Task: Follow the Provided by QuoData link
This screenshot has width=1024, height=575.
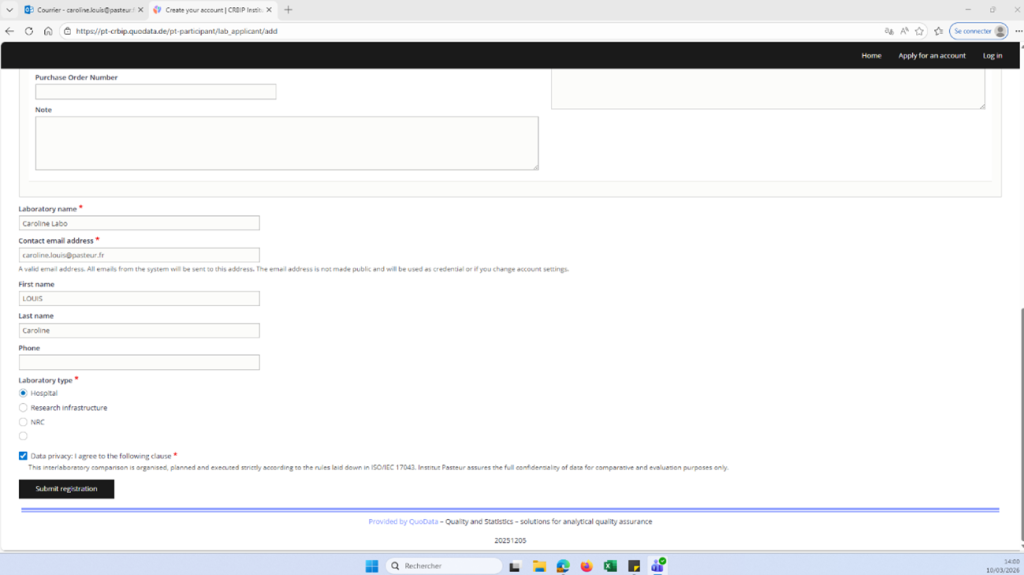Action: 403,521
